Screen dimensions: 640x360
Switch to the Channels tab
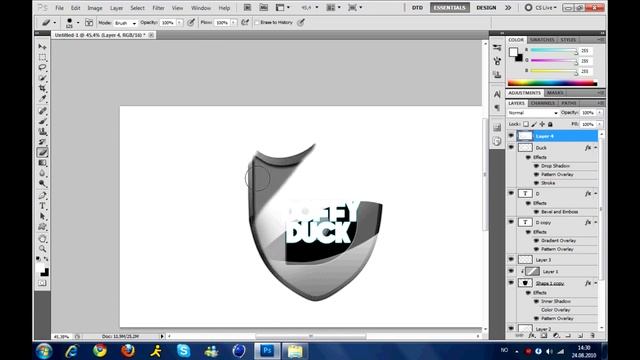tap(543, 103)
